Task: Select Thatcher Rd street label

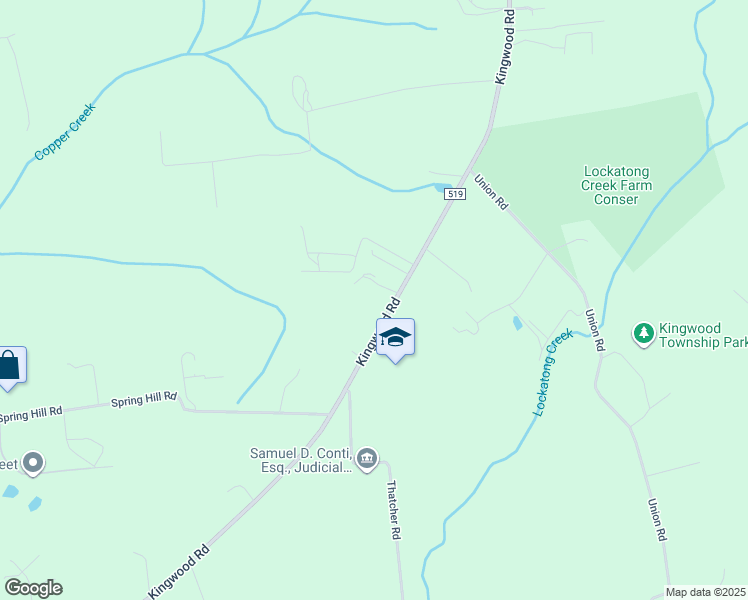Action: click(x=393, y=510)
